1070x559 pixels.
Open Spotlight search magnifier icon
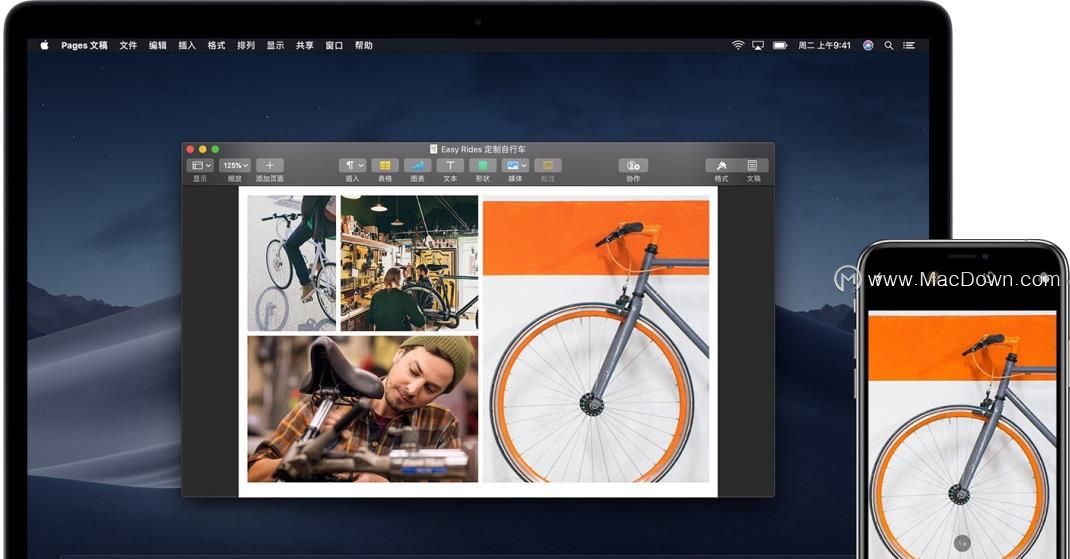[888, 45]
